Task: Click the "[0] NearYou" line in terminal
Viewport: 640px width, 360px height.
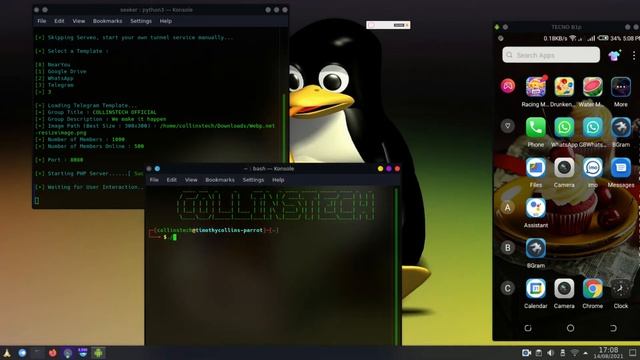Action: coord(53,64)
